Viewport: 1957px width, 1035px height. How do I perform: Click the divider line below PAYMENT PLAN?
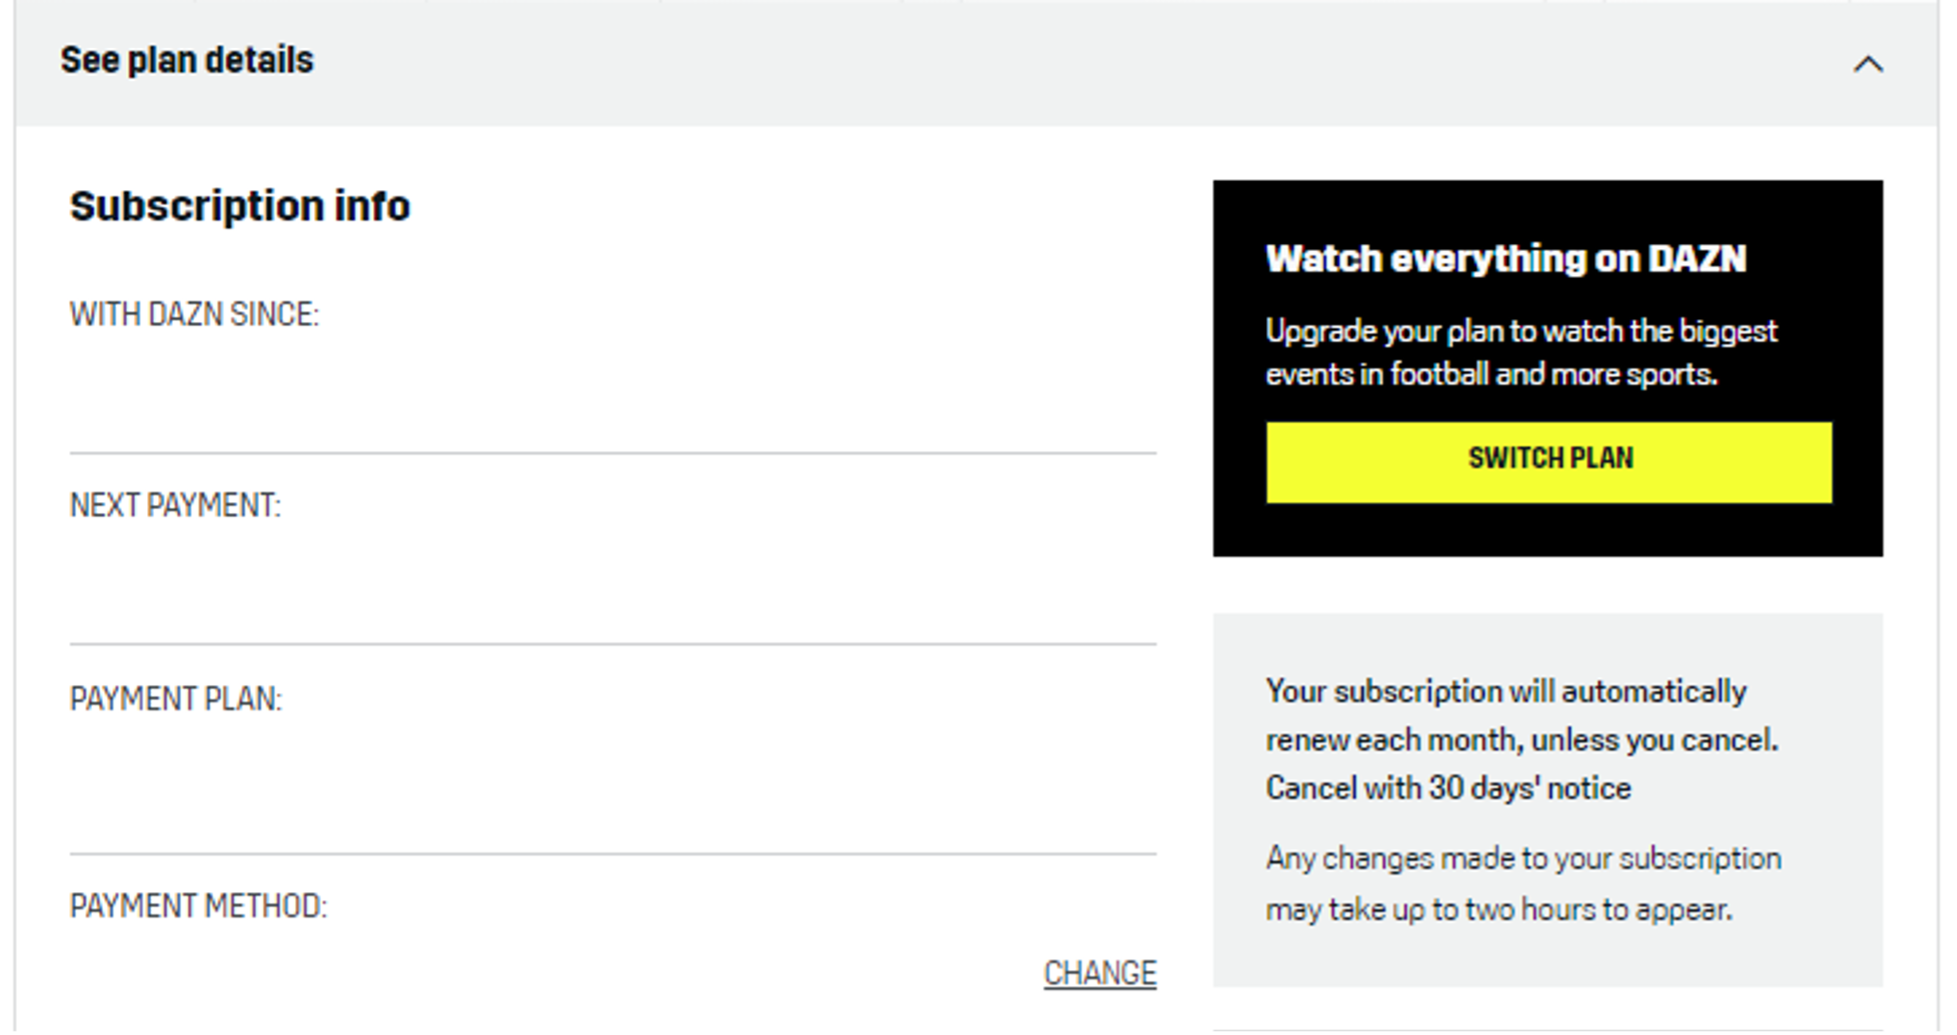[x=612, y=854]
